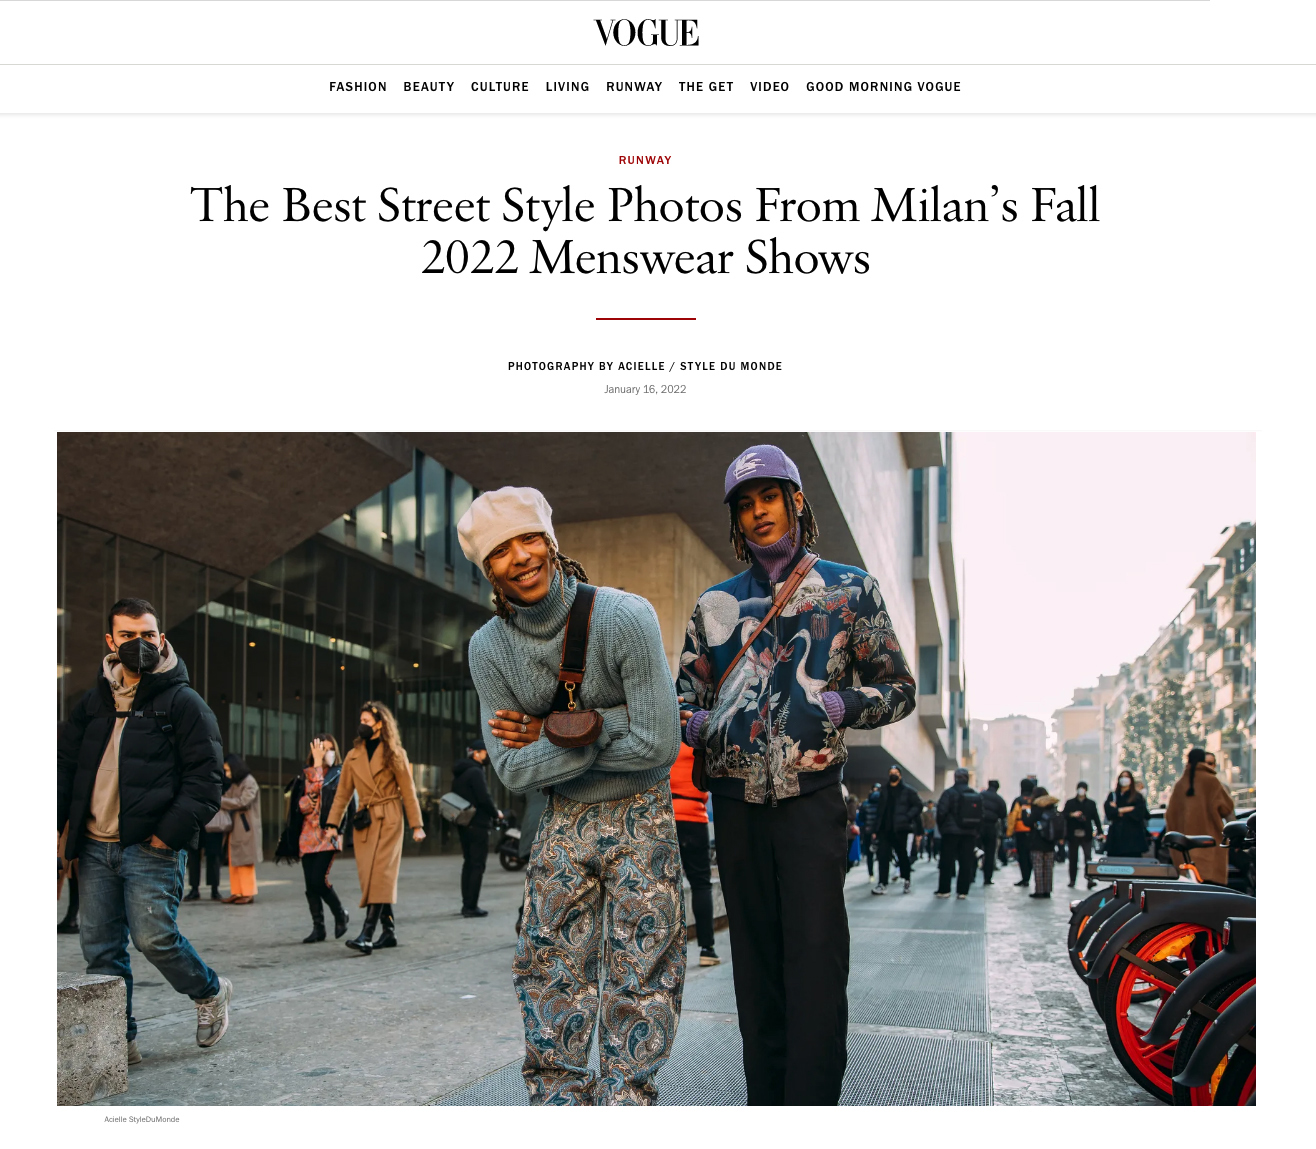Screen dimensions: 1316x1149
Task: Click the article headline about Milan street style
Action: (645, 231)
